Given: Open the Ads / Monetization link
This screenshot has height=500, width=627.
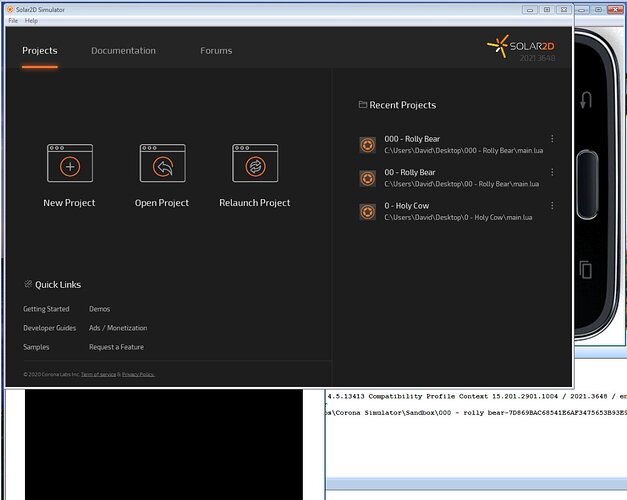Looking at the screenshot, I should click(x=118, y=328).
